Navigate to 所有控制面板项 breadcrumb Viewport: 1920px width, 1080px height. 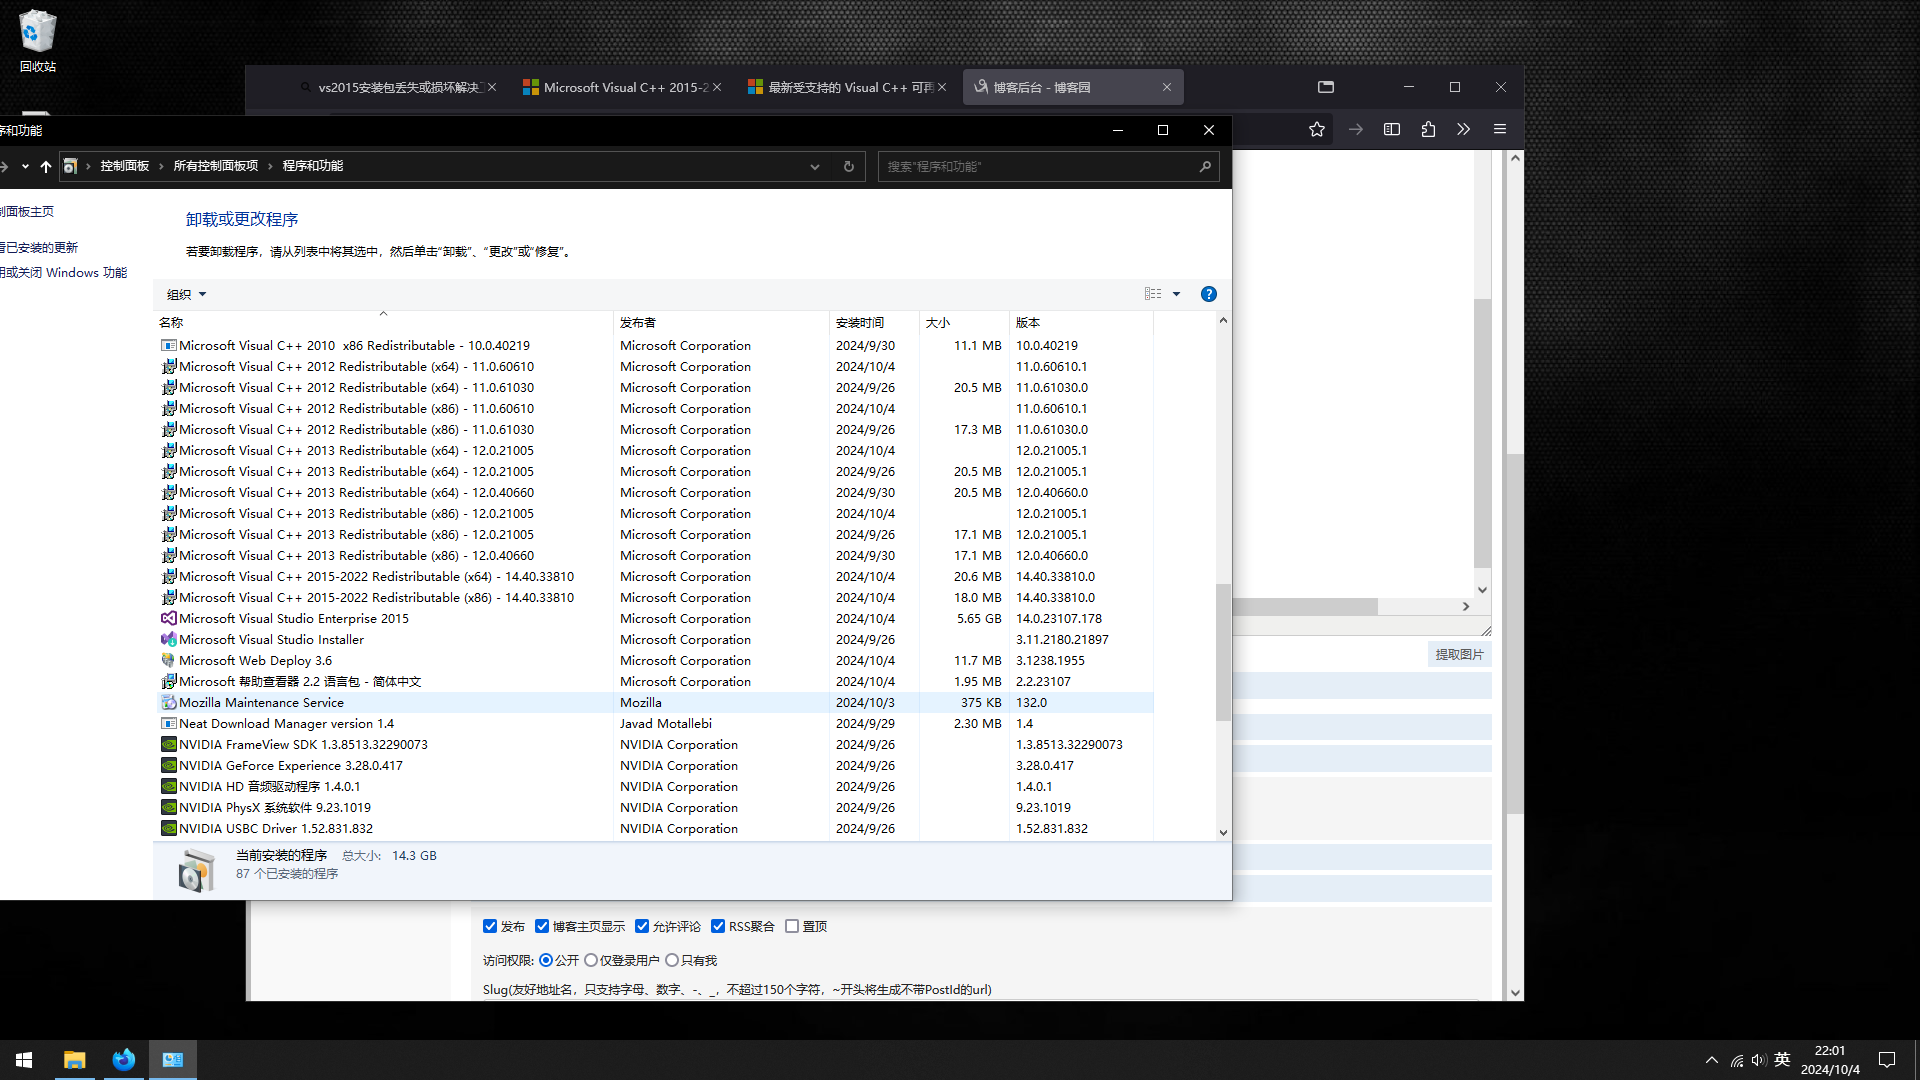(x=216, y=166)
